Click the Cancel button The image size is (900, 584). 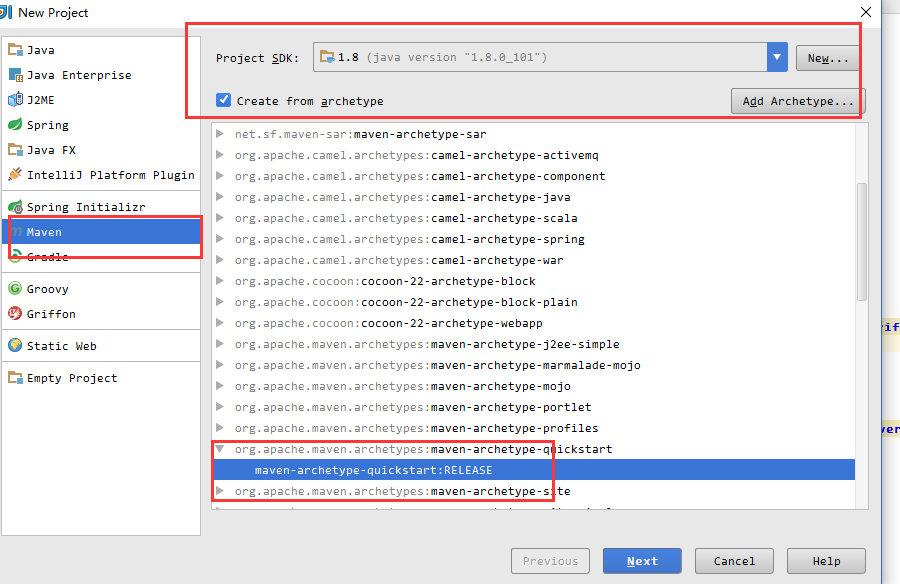click(x=734, y=561)
